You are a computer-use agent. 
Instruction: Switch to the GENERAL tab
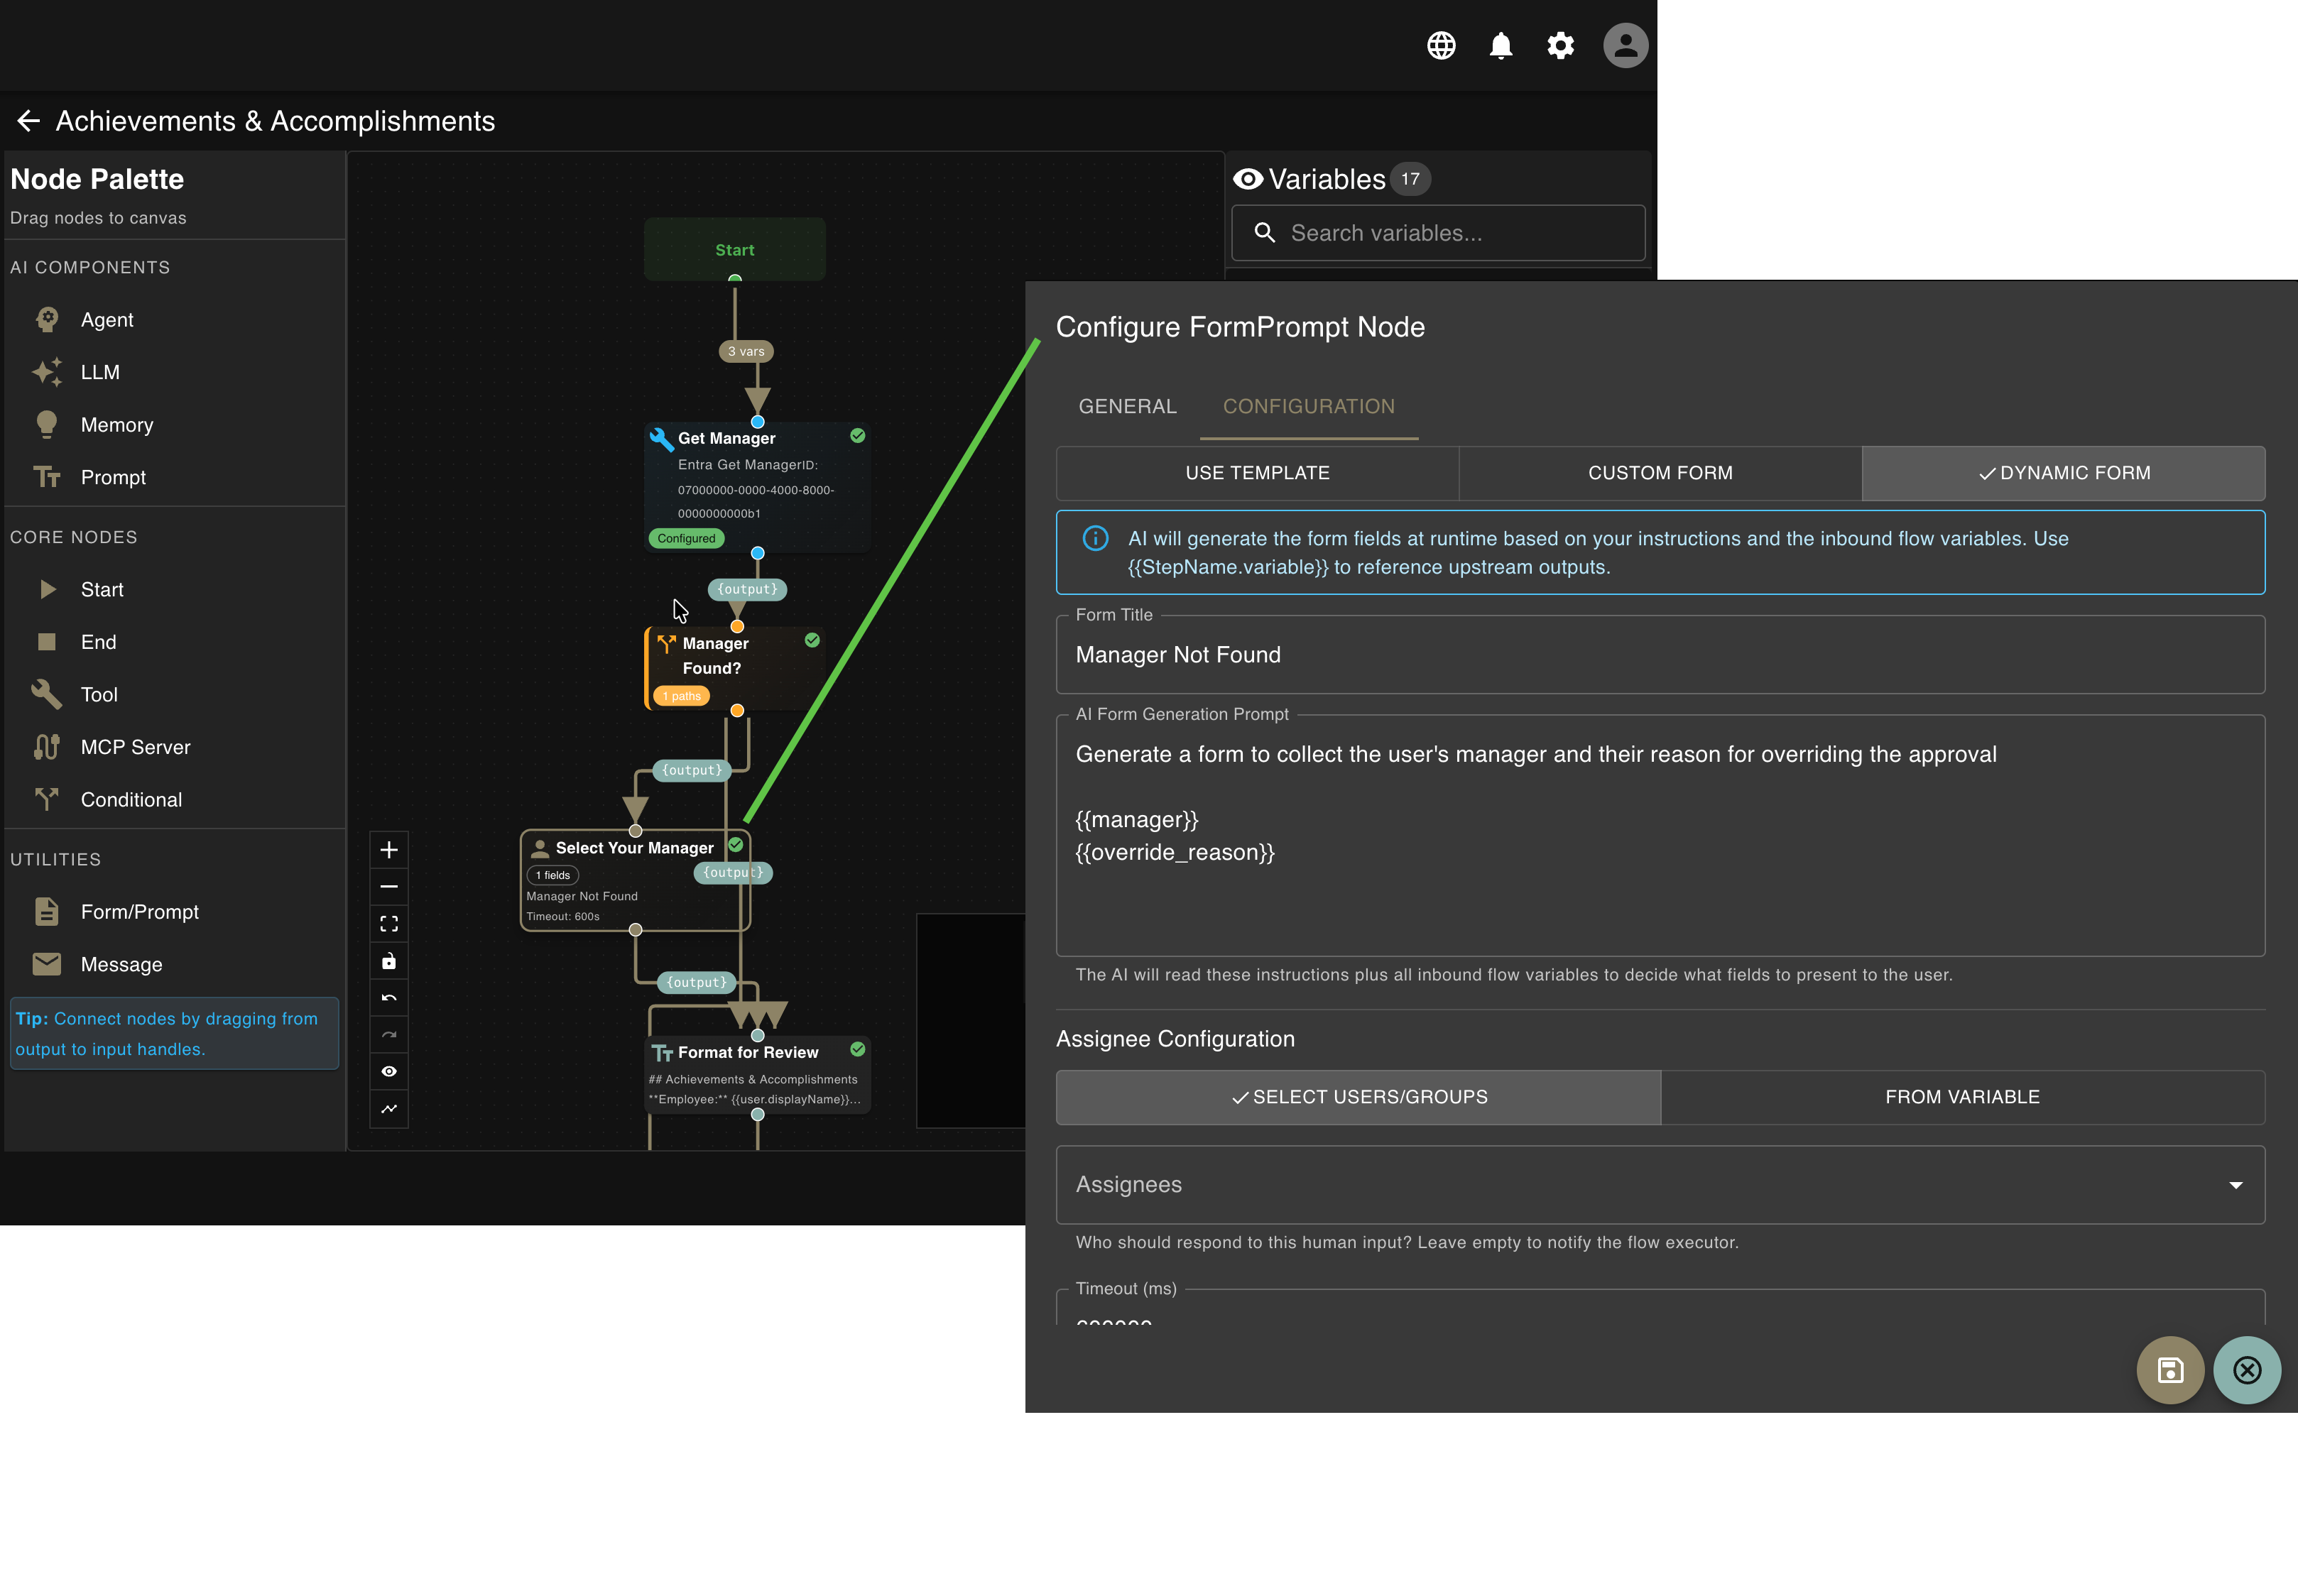[1126, 406]
